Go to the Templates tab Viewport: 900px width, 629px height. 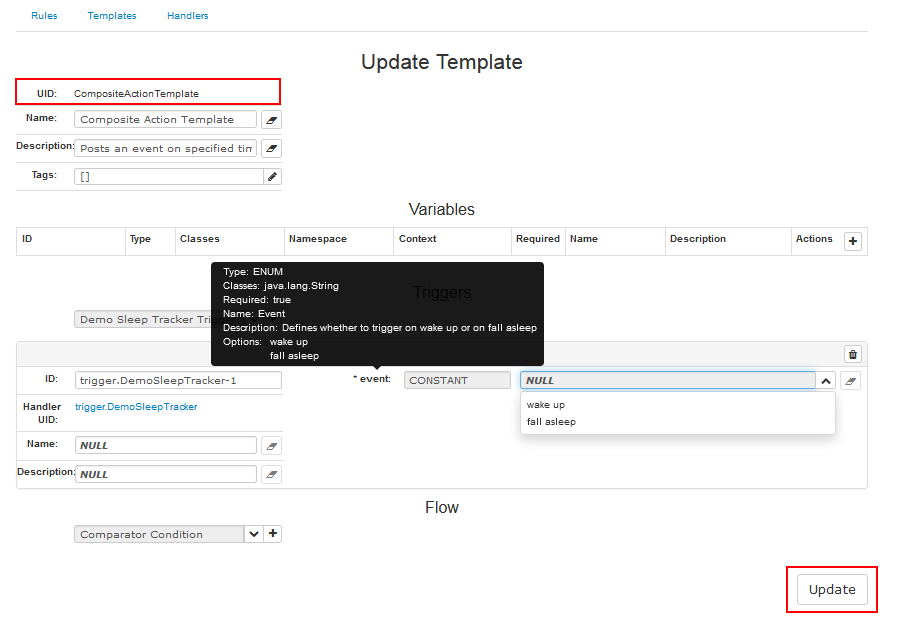pyautogui.click(x=112, y=15)
